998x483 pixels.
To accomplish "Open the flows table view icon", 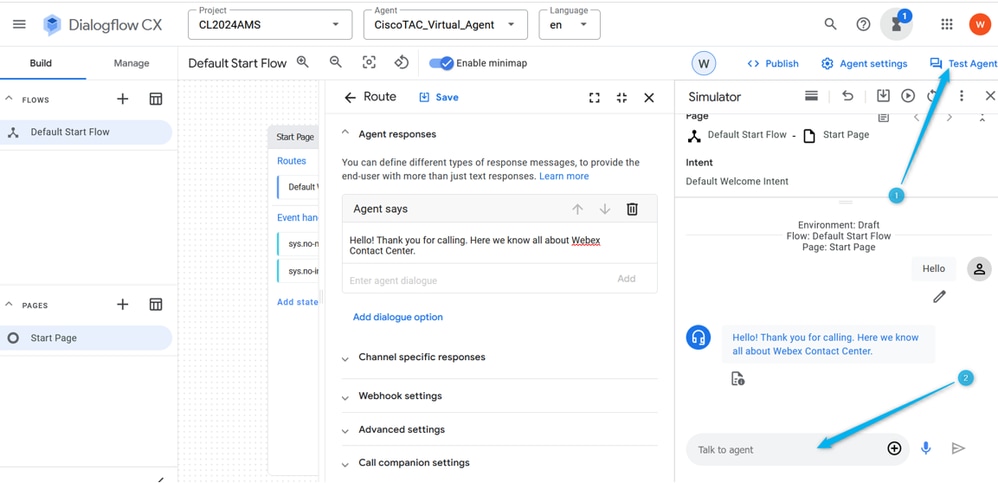I will pyautogui.click(x=156, y=99).
